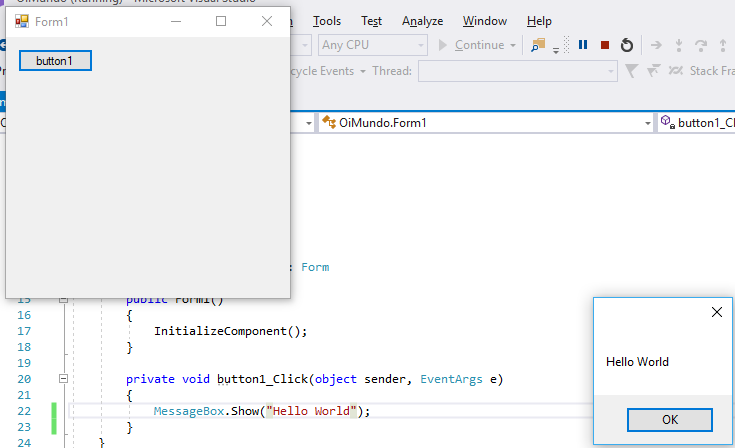Viewport: 735px width, 448px height.
Task: Click the Form1 window application icon
Action: 22,22
